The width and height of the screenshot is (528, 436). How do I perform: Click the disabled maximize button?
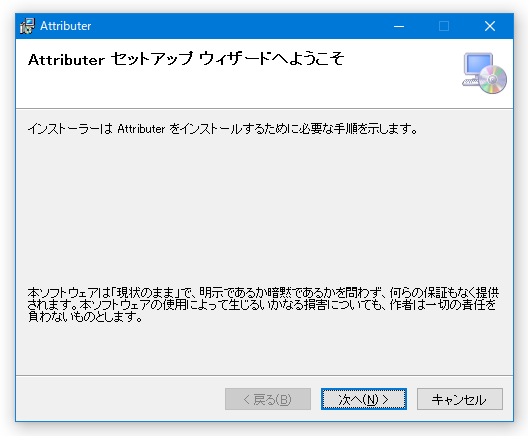pos(444,26)
